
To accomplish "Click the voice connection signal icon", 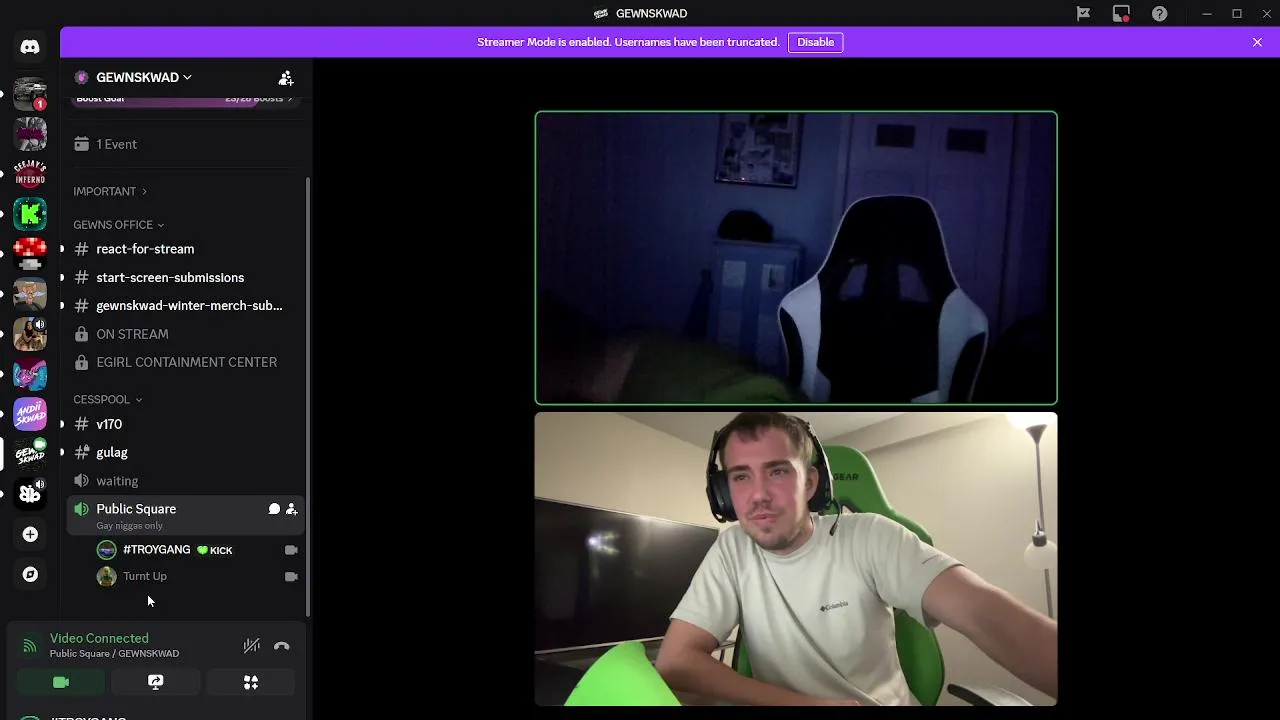I will coord(30,646).
